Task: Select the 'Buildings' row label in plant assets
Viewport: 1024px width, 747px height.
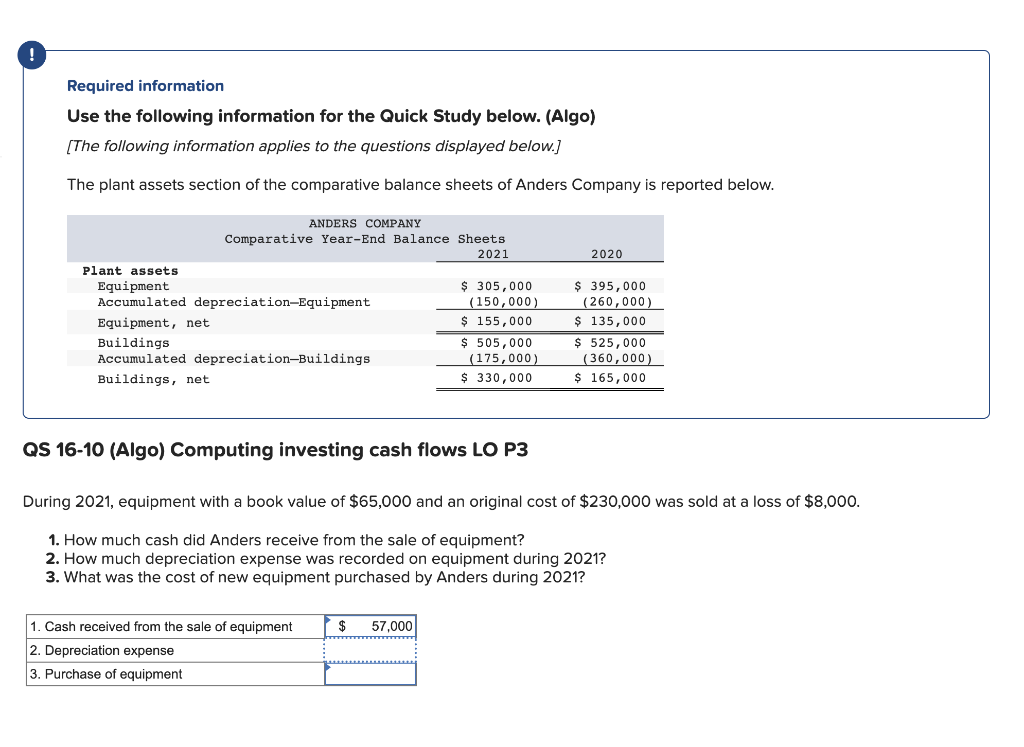Action: click(133, 343)
